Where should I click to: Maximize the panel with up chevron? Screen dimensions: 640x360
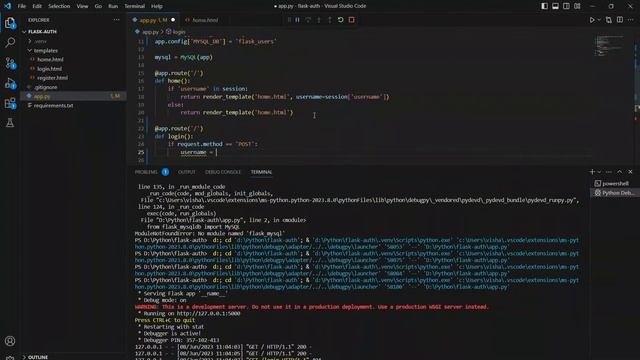point(620,172)
